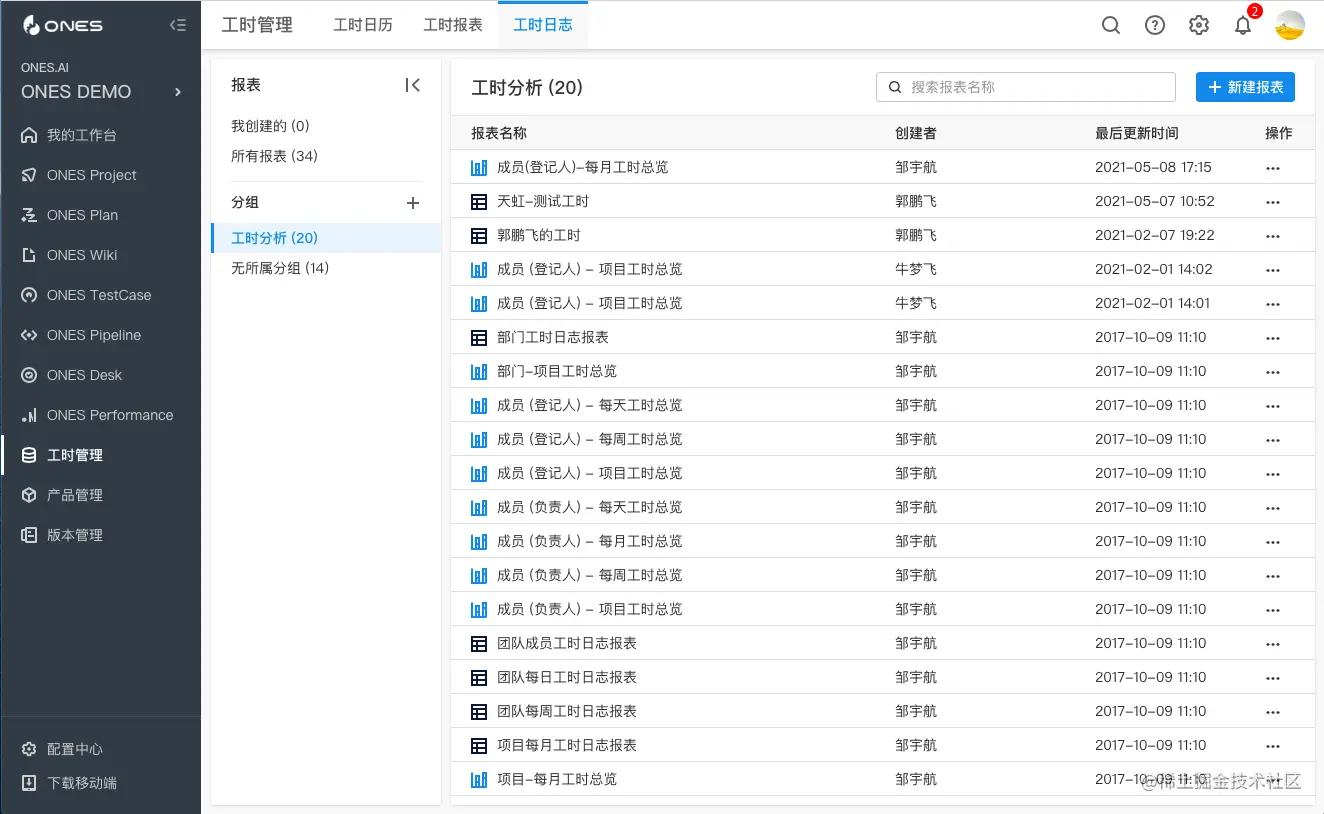Open more actions for 团队成员工时日志报表 row
Image resolution: width=1324 pixels, height=814 pixels.
click(x=1273, y=644)
